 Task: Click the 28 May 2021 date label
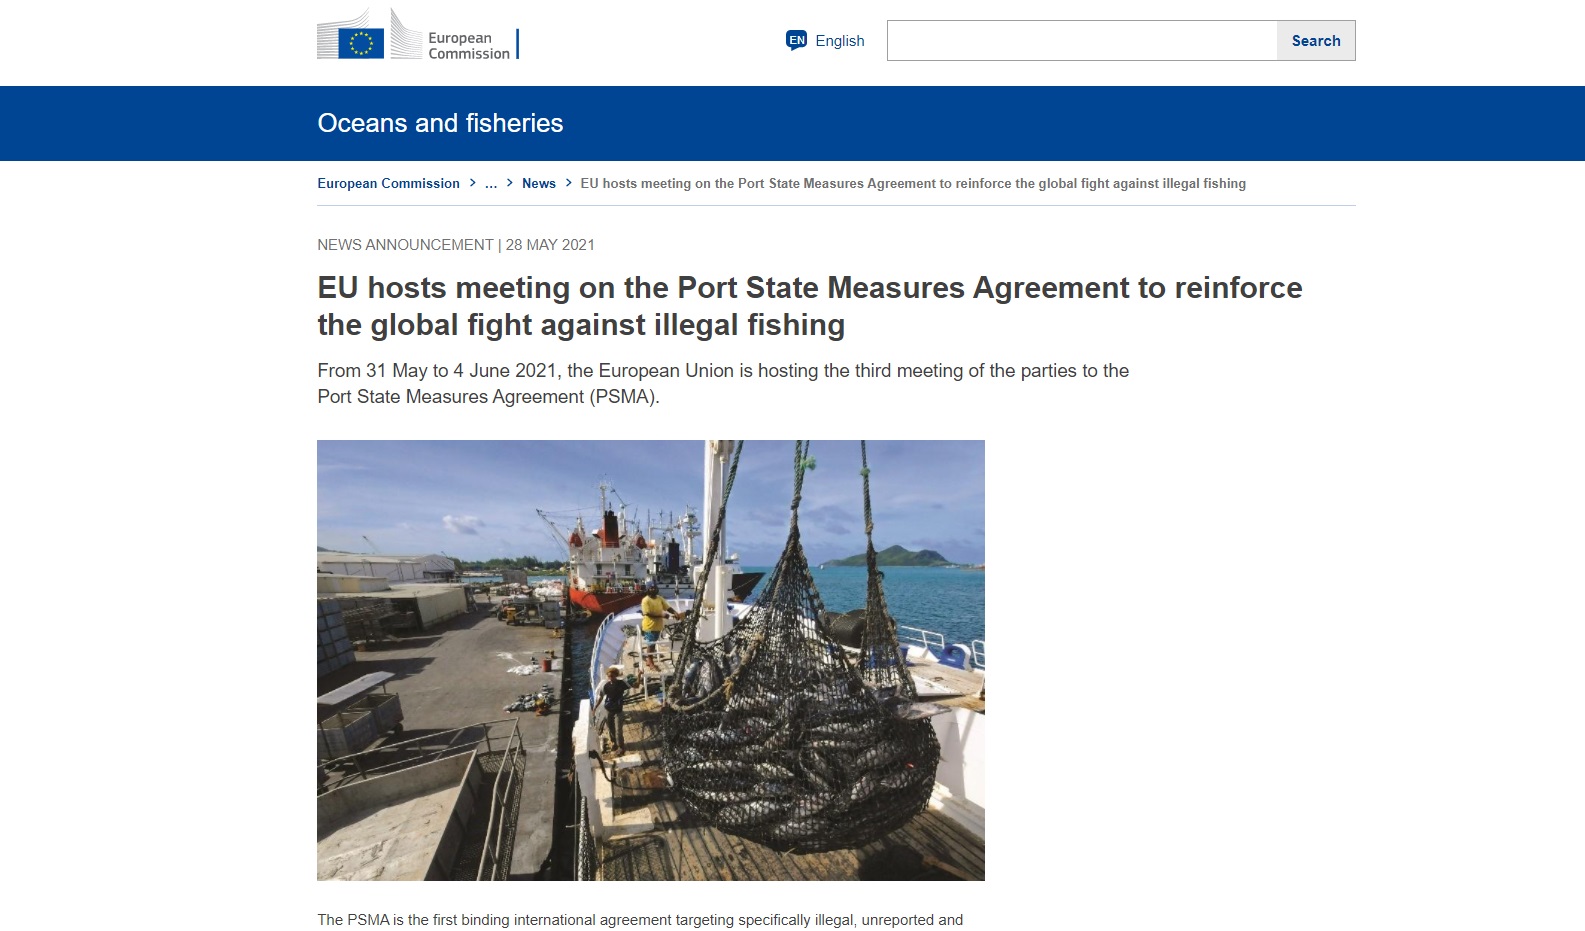550,245
